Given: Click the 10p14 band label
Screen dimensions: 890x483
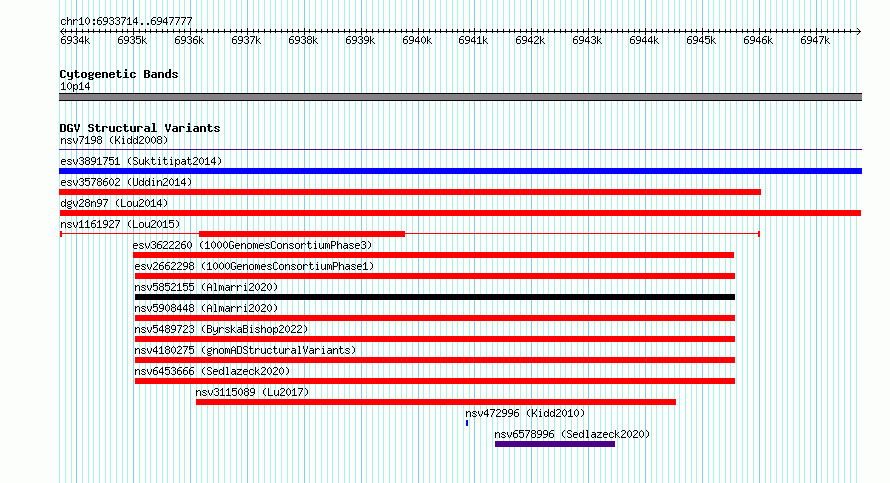Looking at the screenshot, I should point(75,86).
